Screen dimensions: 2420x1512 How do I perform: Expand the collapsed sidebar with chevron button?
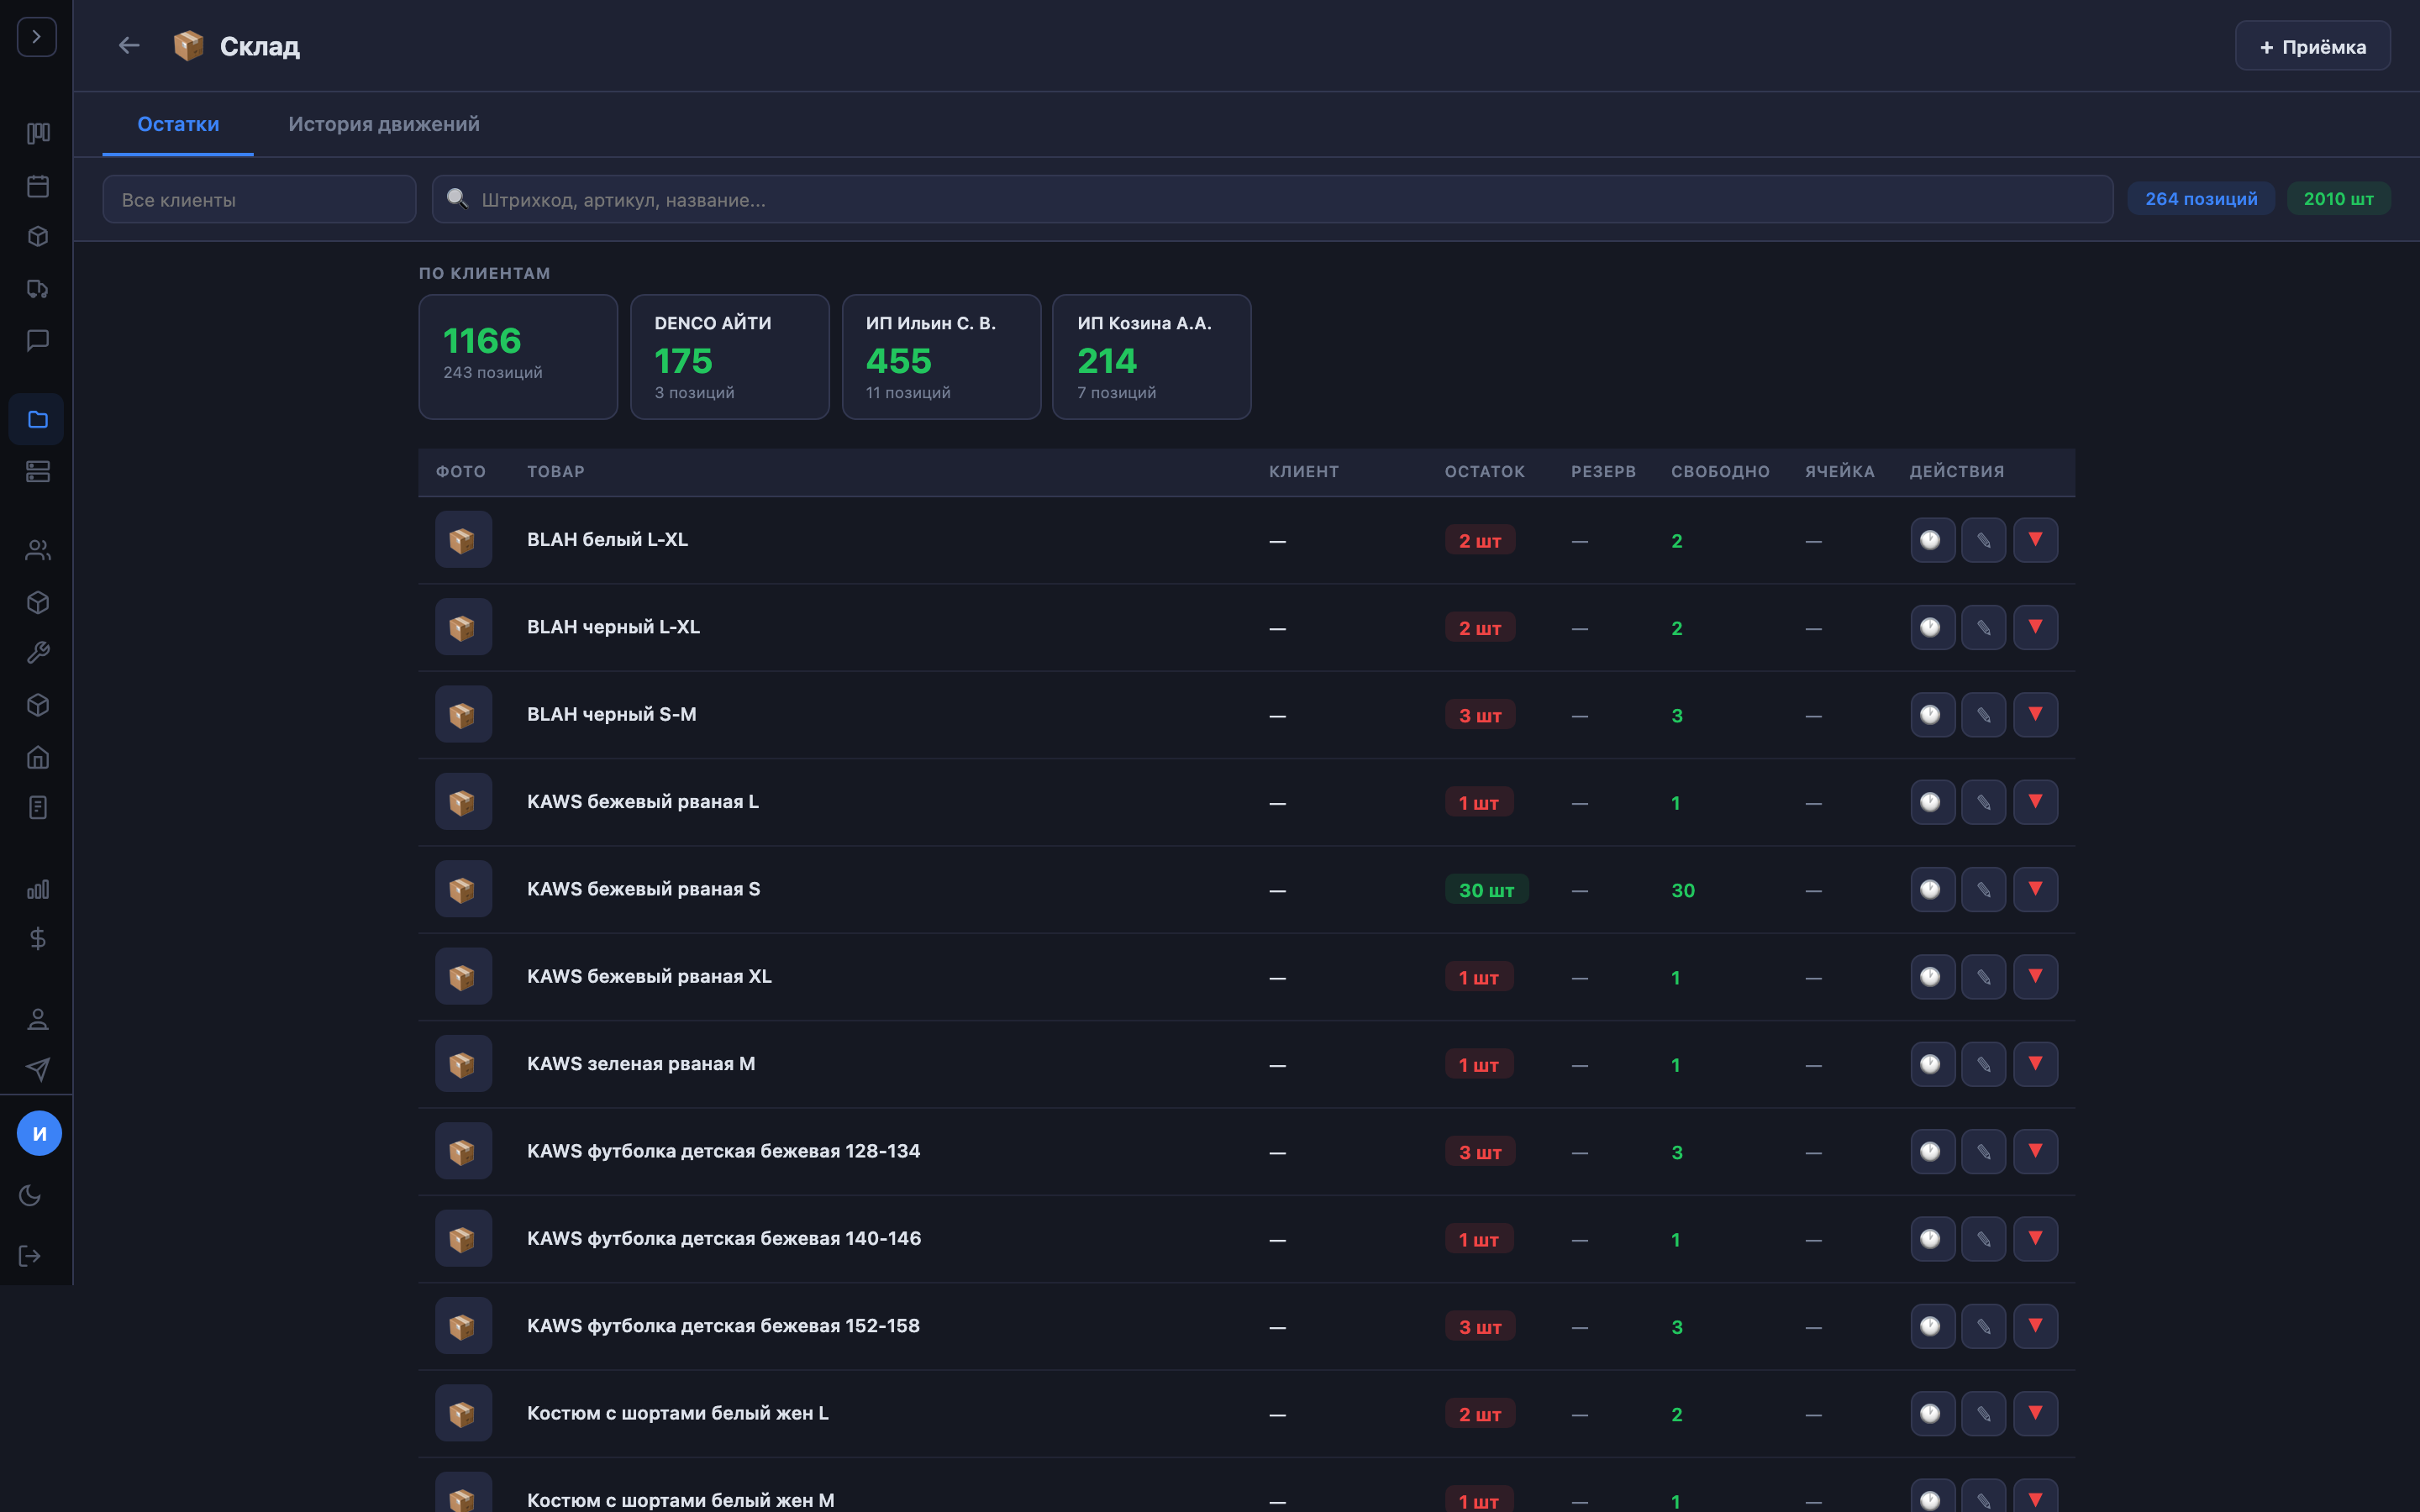click(37, 37)
